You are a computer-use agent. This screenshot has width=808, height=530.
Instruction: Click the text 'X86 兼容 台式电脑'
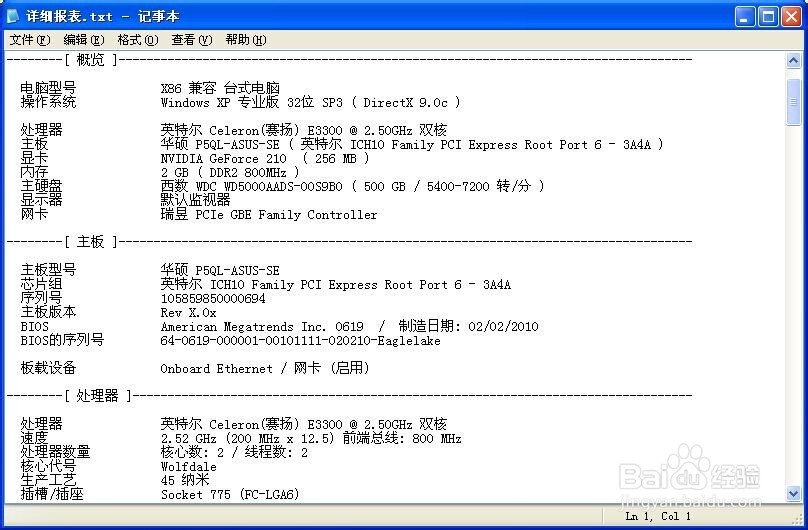coord(220,88)
